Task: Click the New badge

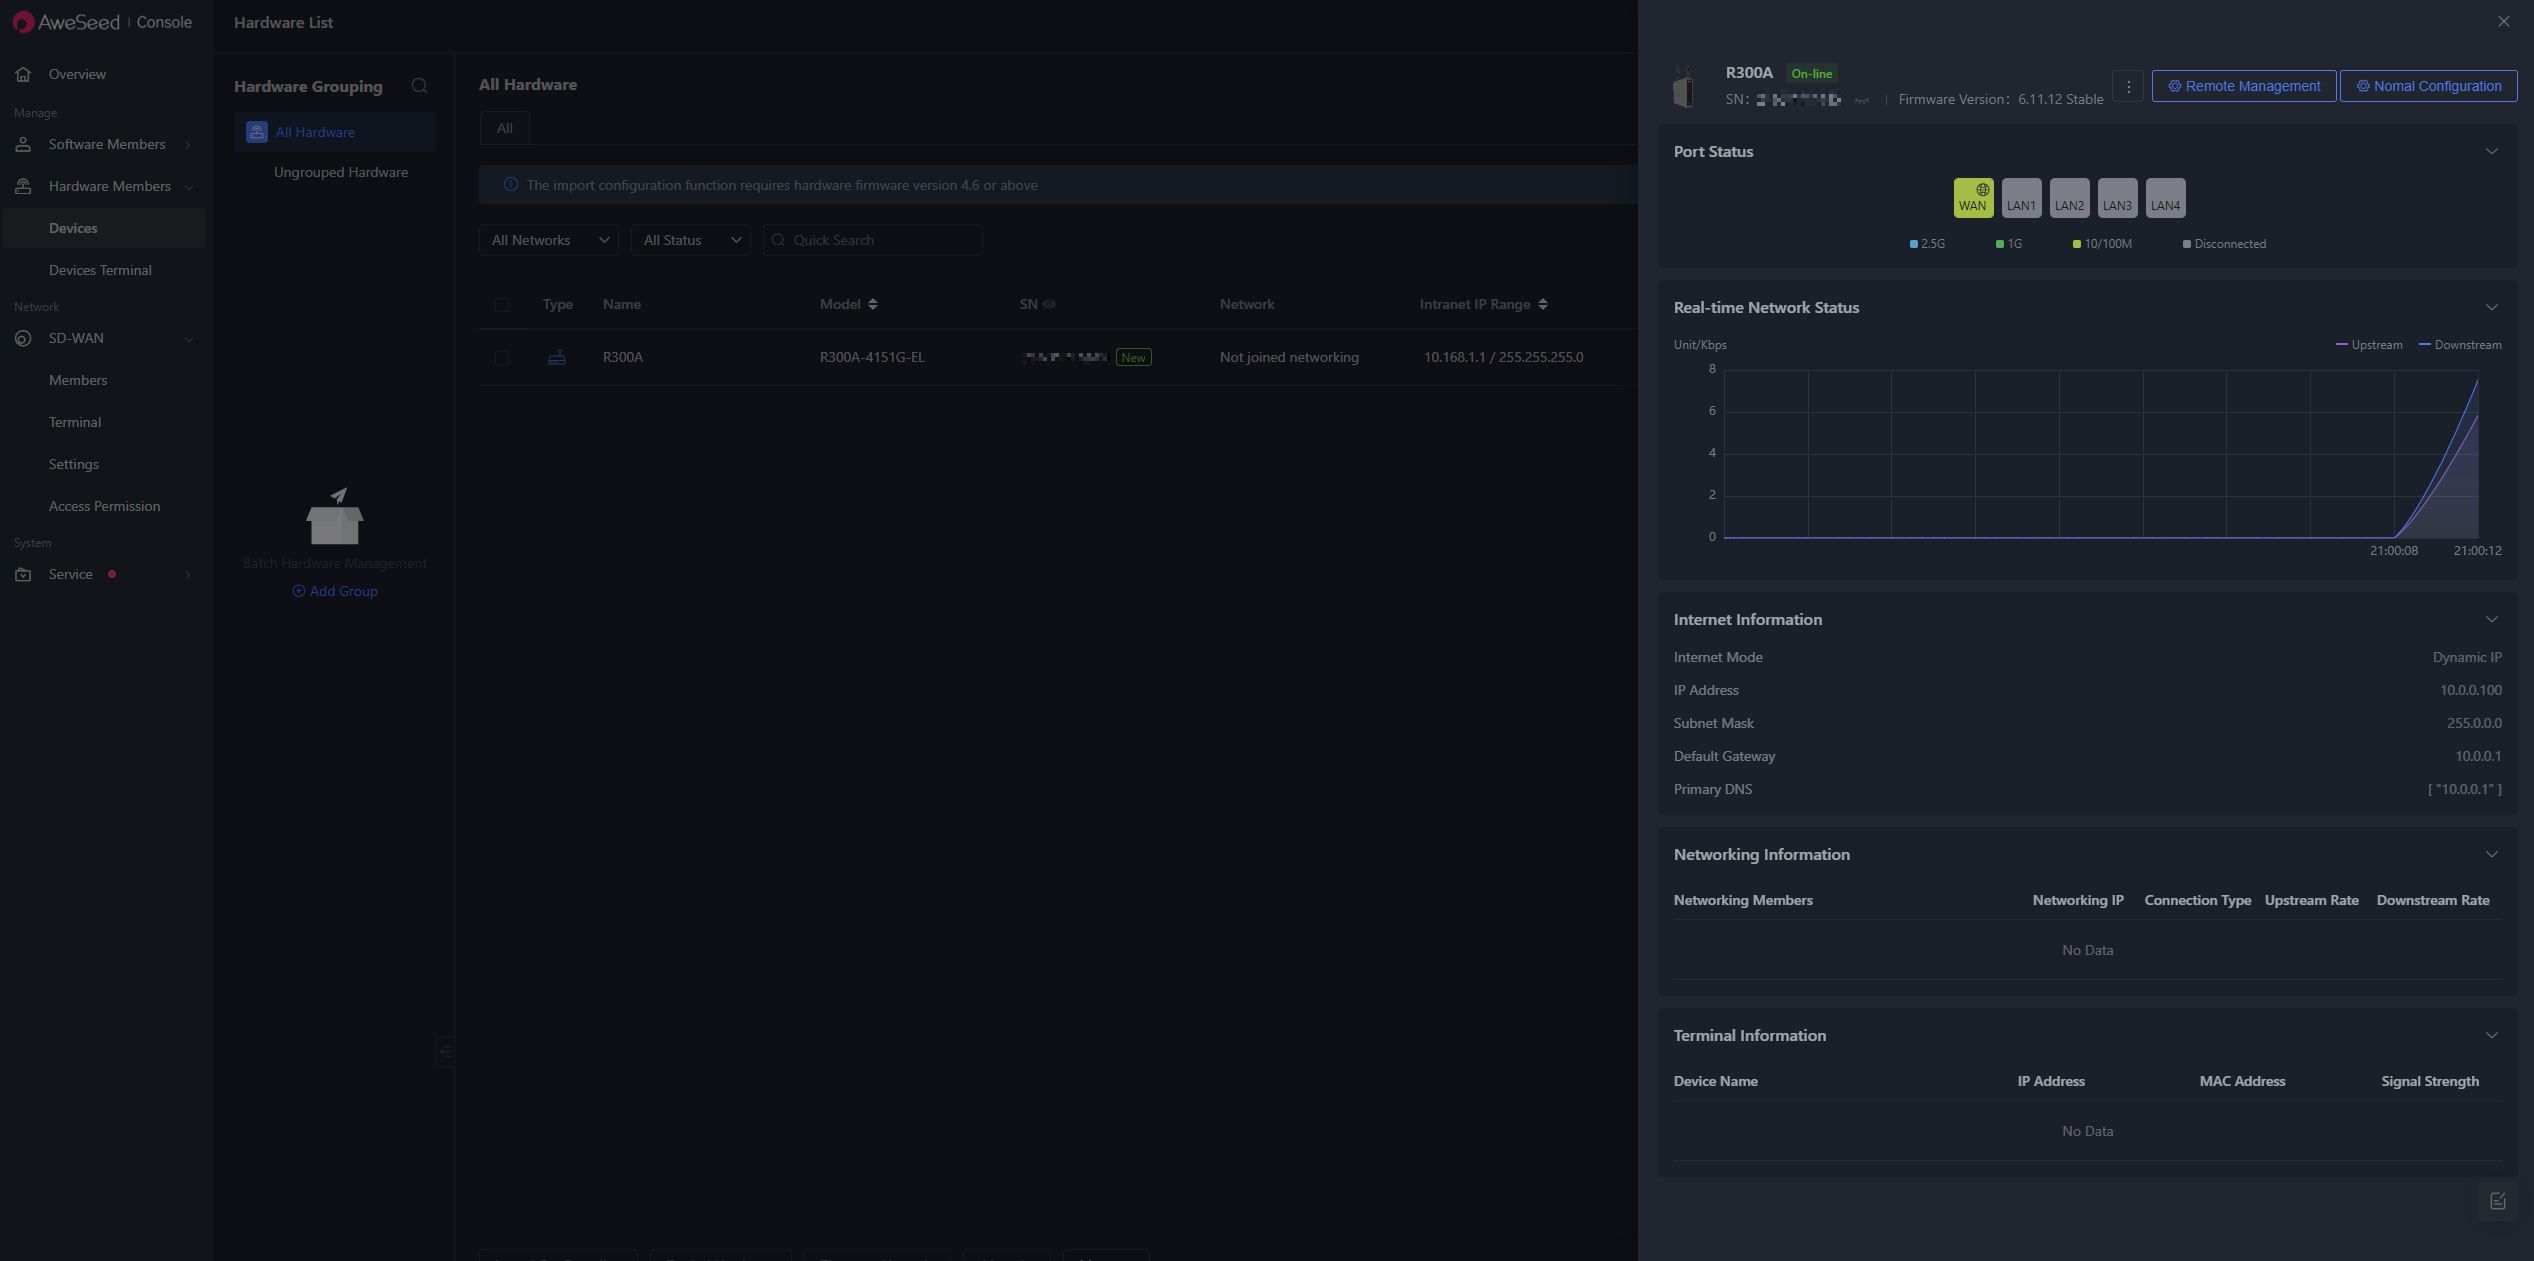Action: [x=1133, y=357]
